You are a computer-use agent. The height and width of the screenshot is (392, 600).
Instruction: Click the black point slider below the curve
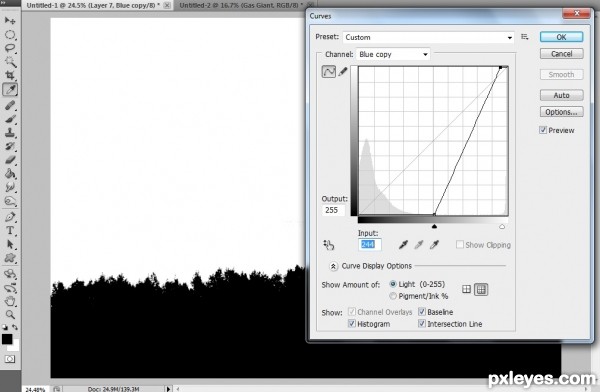point(434,227)
